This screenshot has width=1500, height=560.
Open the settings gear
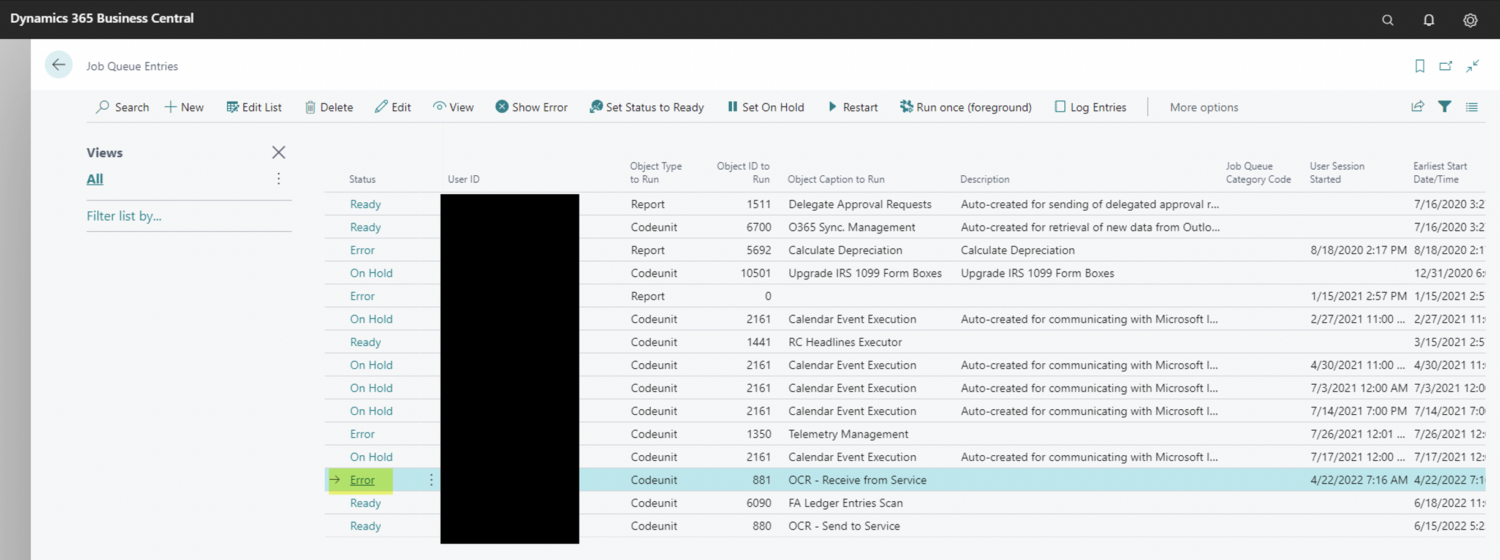click(1470, 20)
